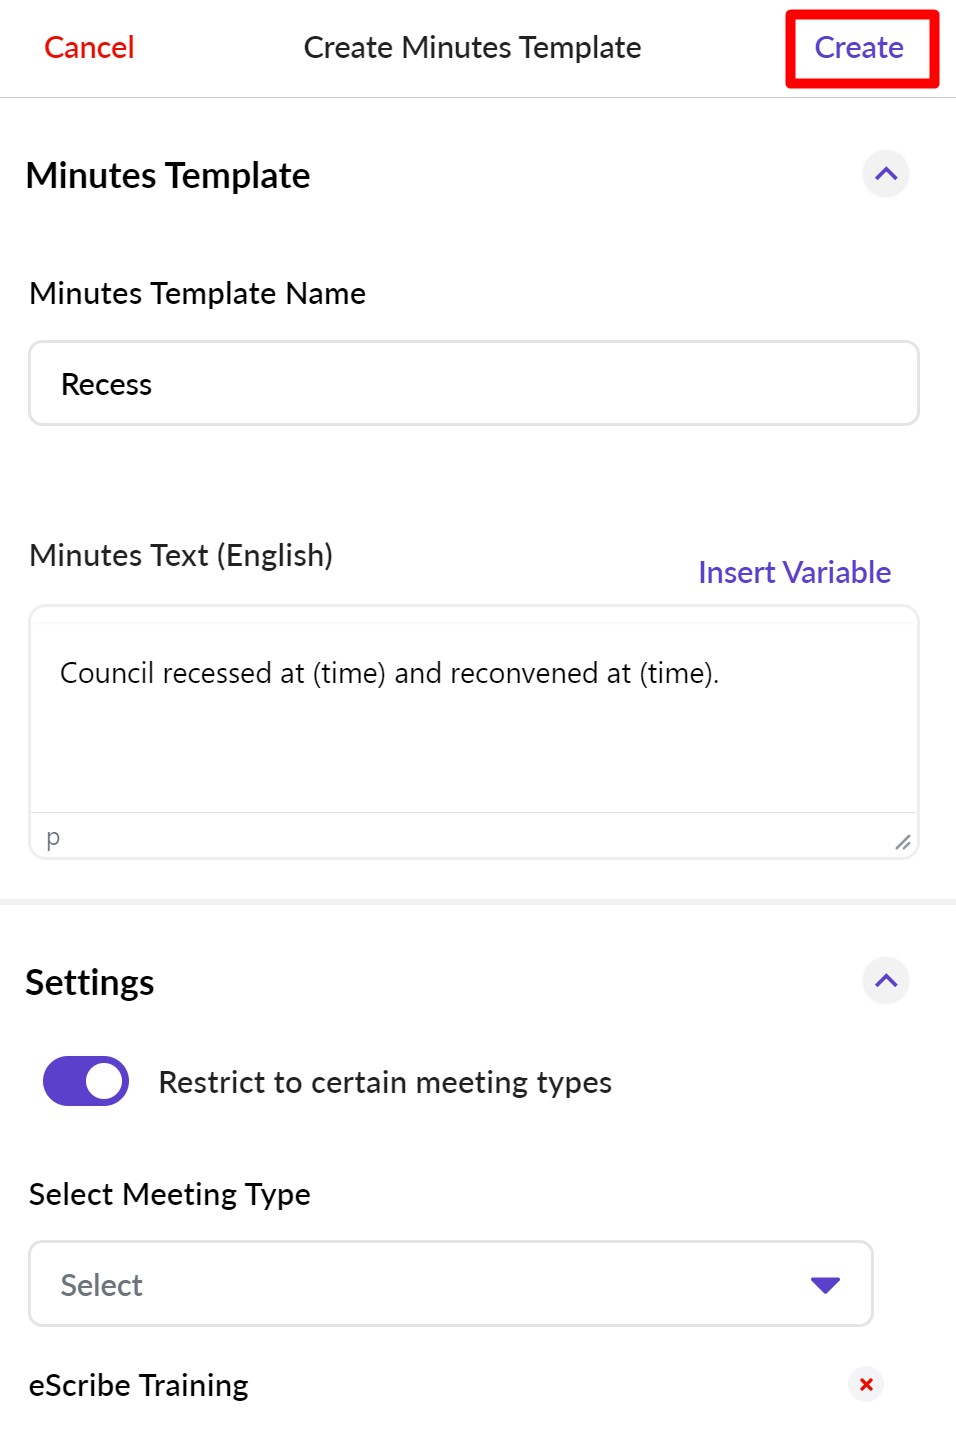This screenshot has height=1431, width=956.
Task: Click the Minutes Text (English) label
Action: pyautogui.click(x=181, y=555)
